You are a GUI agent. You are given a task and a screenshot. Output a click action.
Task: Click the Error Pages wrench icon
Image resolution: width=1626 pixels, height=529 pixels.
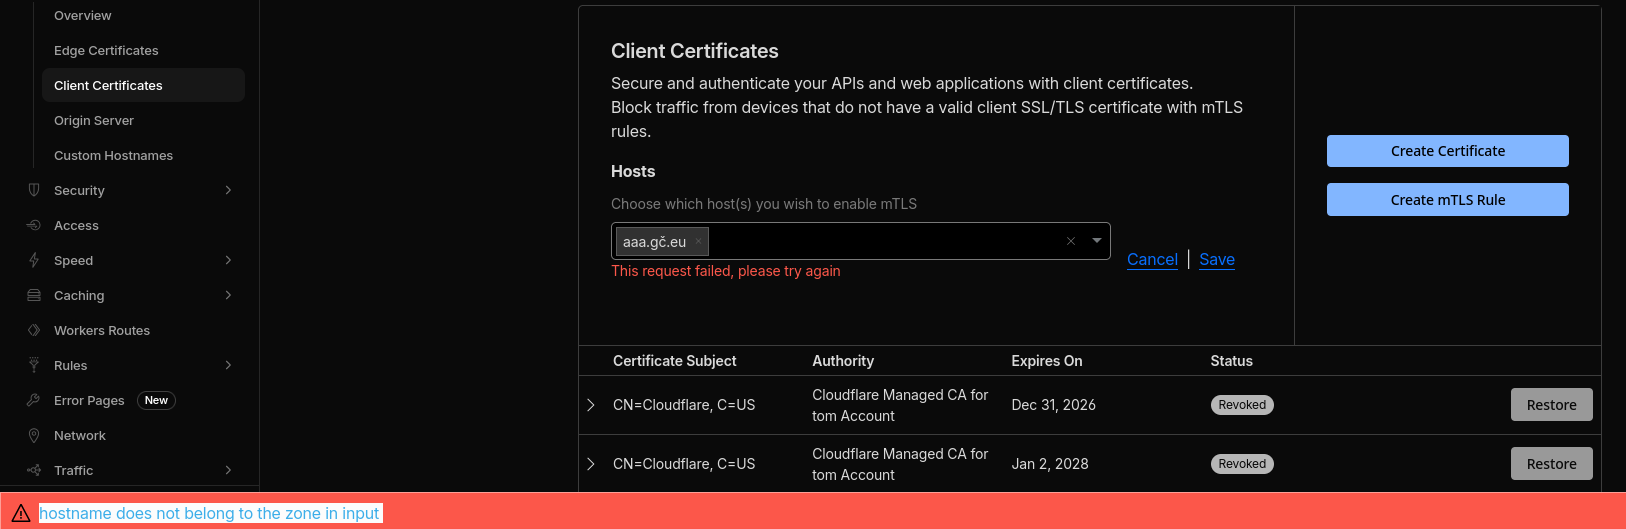pos(34,400)
